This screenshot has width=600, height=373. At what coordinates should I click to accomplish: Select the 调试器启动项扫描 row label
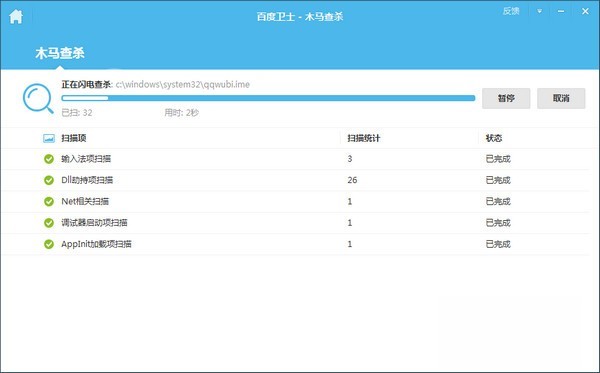tap(94, 223)
